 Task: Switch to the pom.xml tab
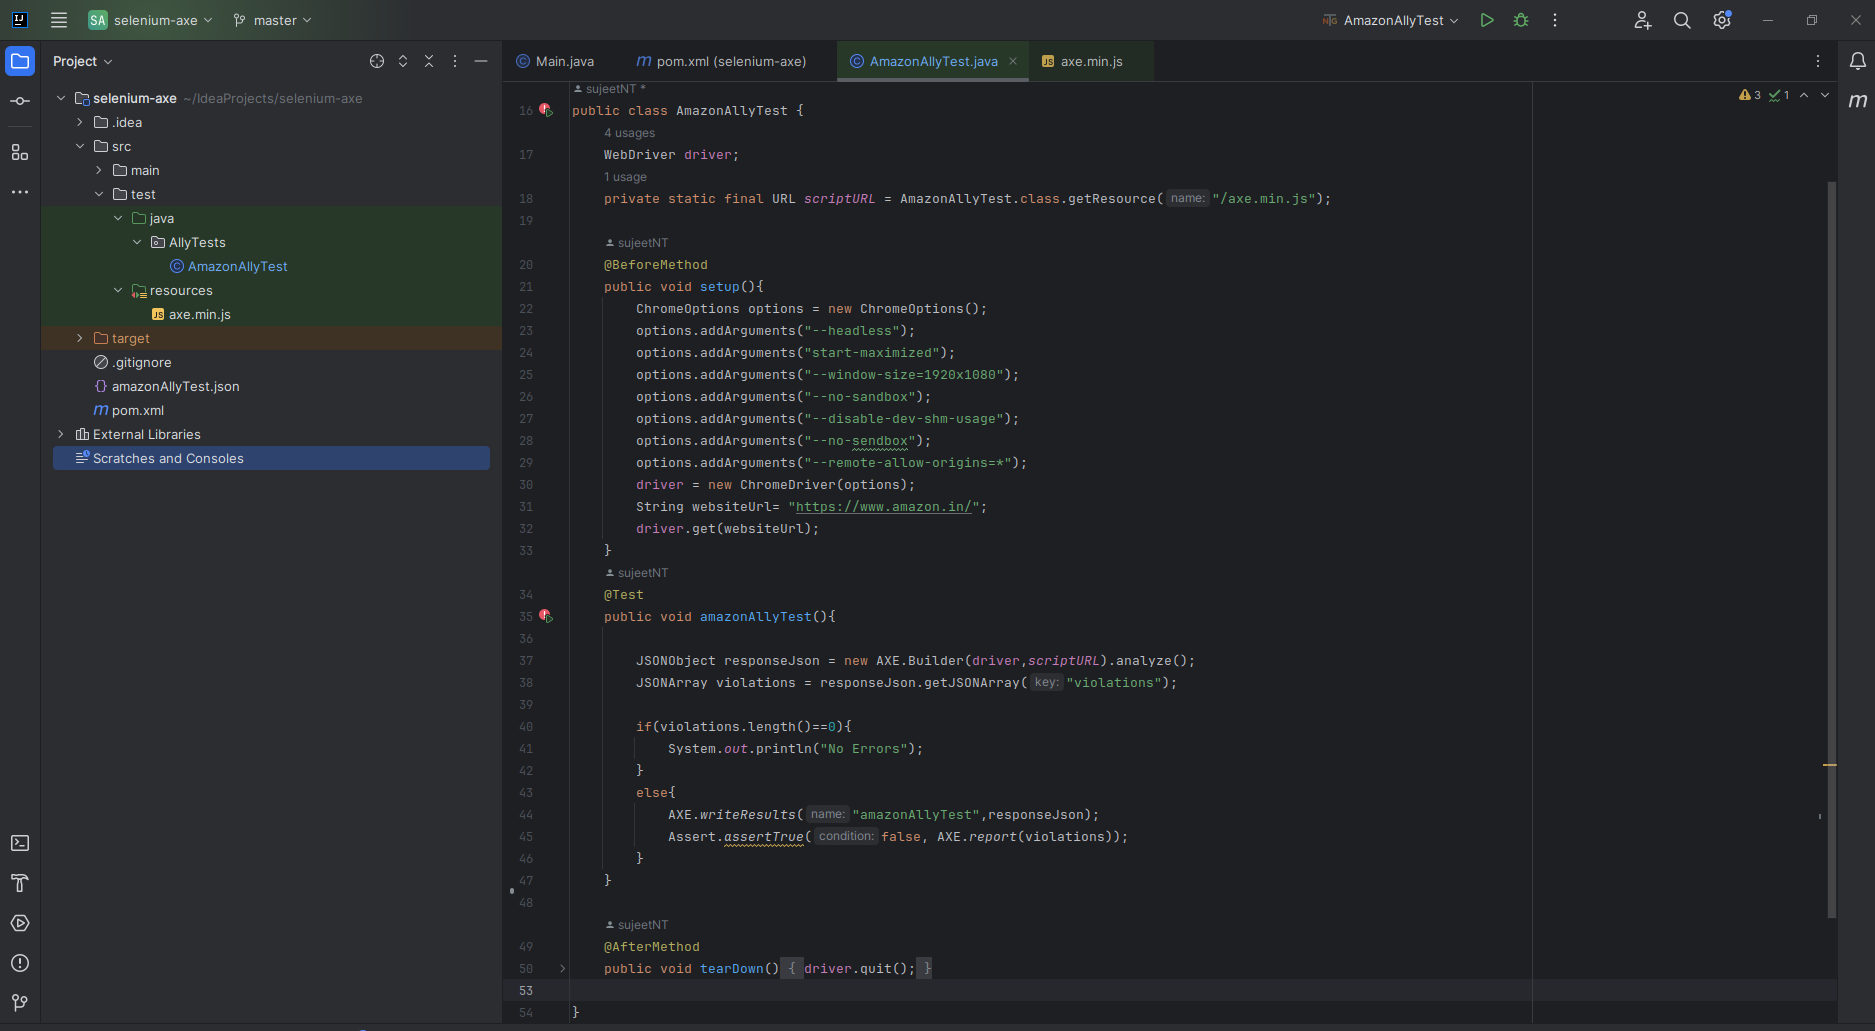pos(720,61)
